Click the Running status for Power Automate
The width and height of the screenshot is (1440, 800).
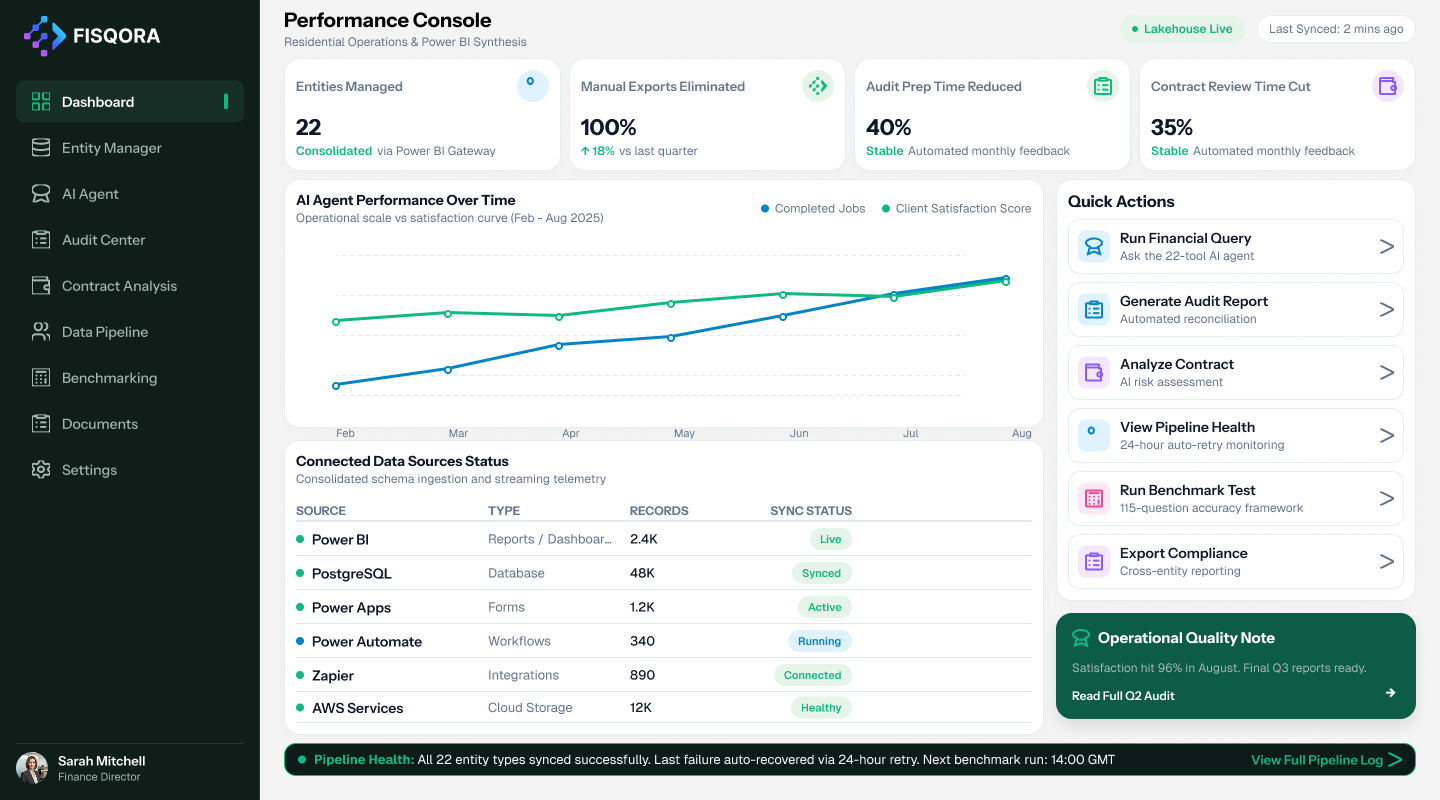point(820,641)
